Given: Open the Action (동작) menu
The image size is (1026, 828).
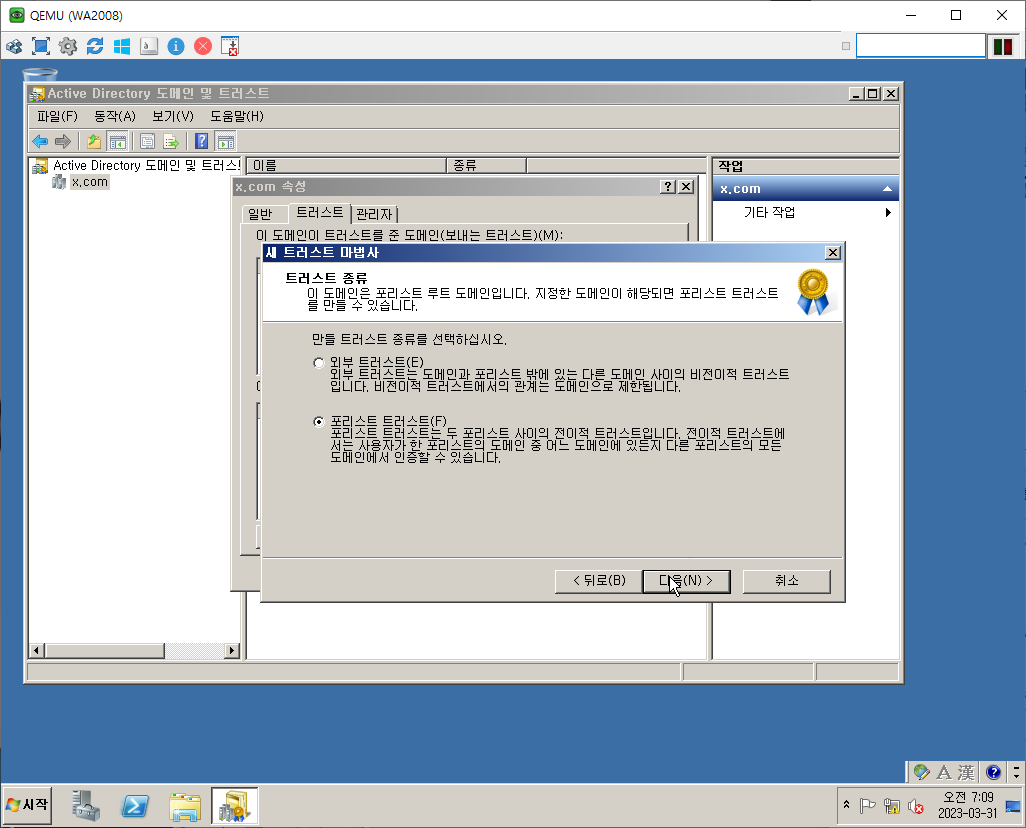Looking at the screenshot, I should 115,117.
